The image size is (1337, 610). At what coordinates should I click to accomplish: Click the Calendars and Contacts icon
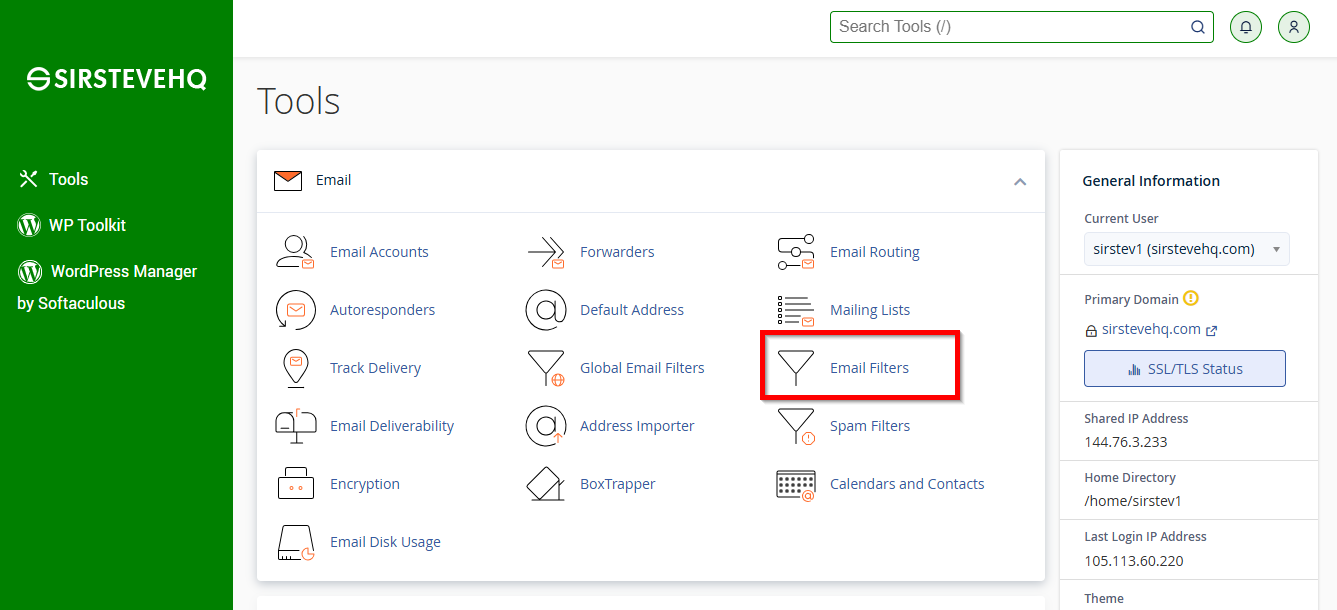tap(796, 484)
